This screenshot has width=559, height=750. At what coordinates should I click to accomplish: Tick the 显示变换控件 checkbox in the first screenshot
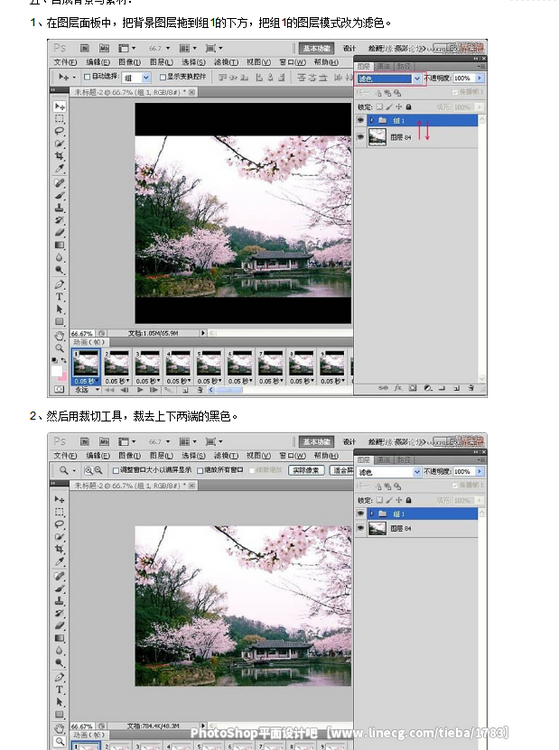click(163, 77)
